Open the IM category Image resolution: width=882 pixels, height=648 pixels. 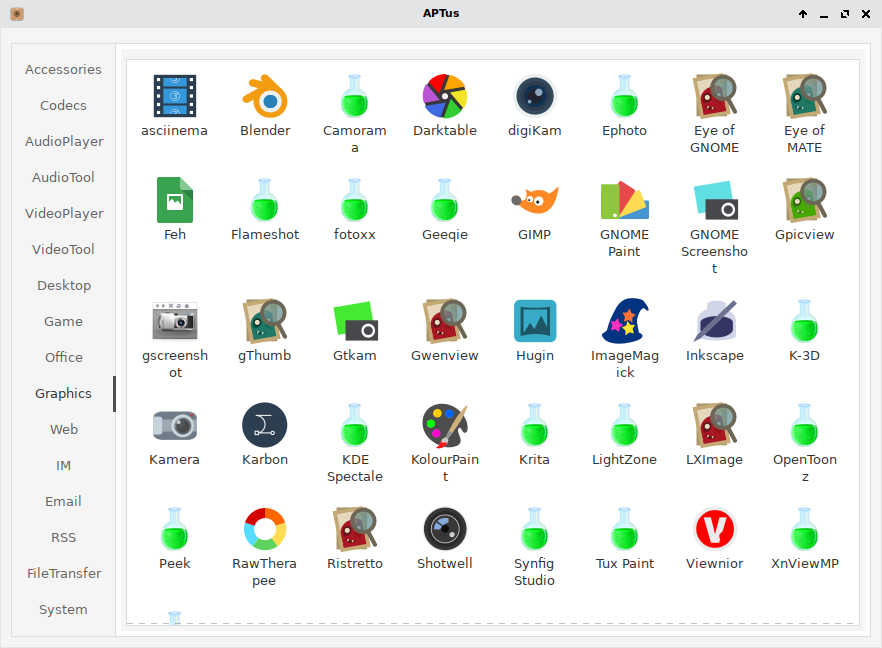click(x=64, y=465)
